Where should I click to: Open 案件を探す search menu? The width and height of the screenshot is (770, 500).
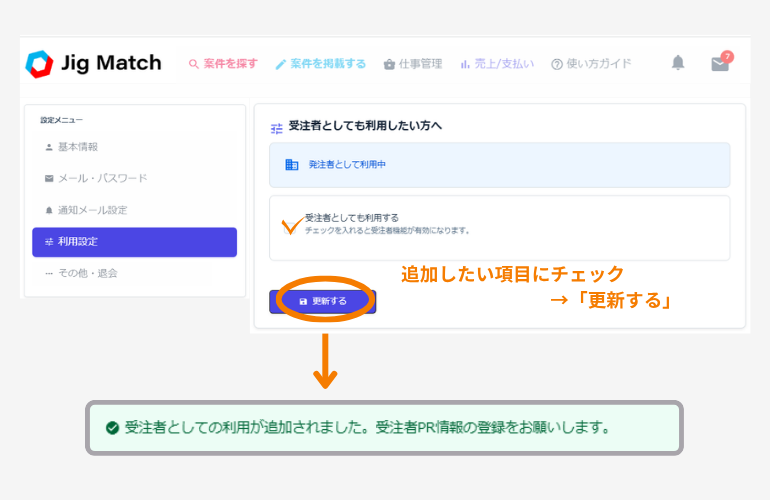(x=223, y=64)
